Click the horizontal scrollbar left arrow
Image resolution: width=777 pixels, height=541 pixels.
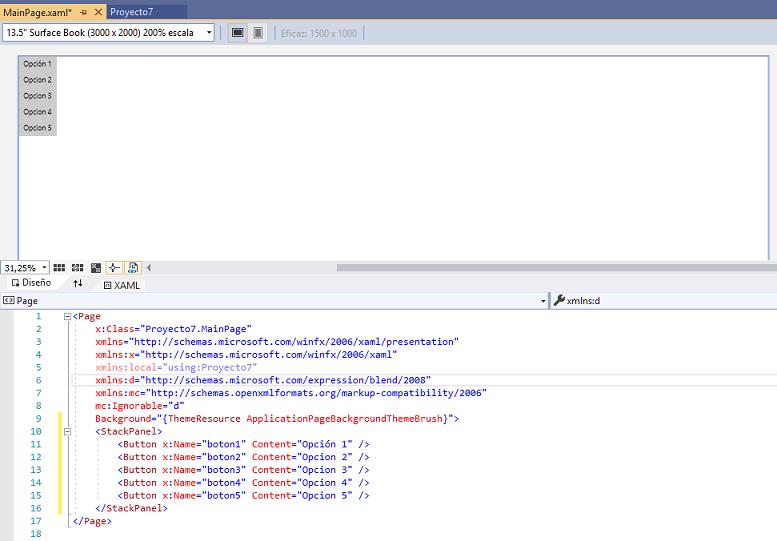(x=148, y=268)
